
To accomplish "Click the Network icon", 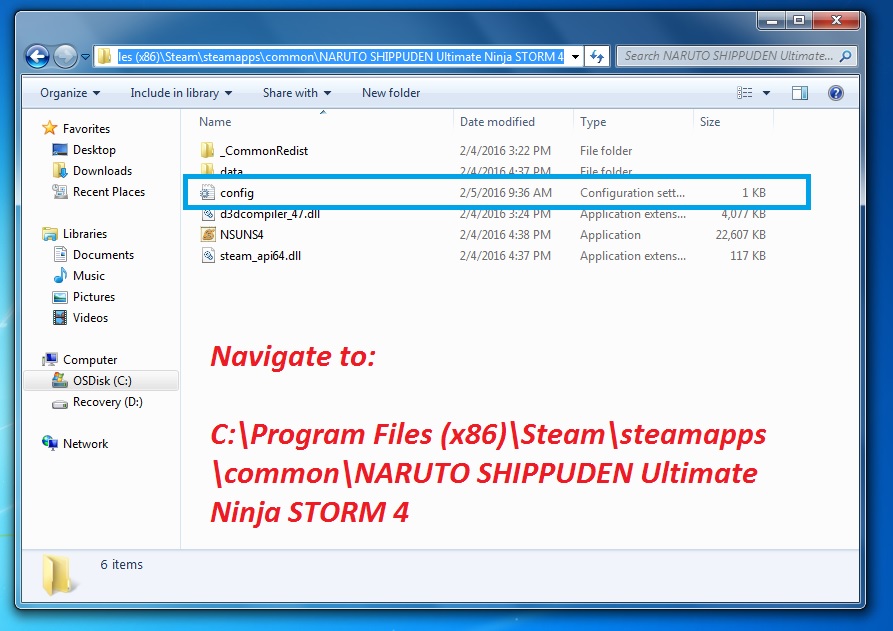I will pyautogui.click(x=50, y=443).
